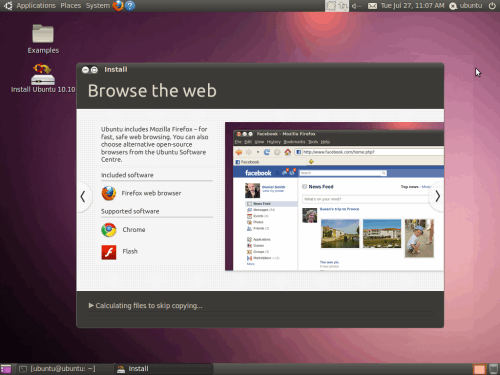Screen dimensions: 500x375
Task: Click the 'Chrome' label text
Action: tap(134, 230)
